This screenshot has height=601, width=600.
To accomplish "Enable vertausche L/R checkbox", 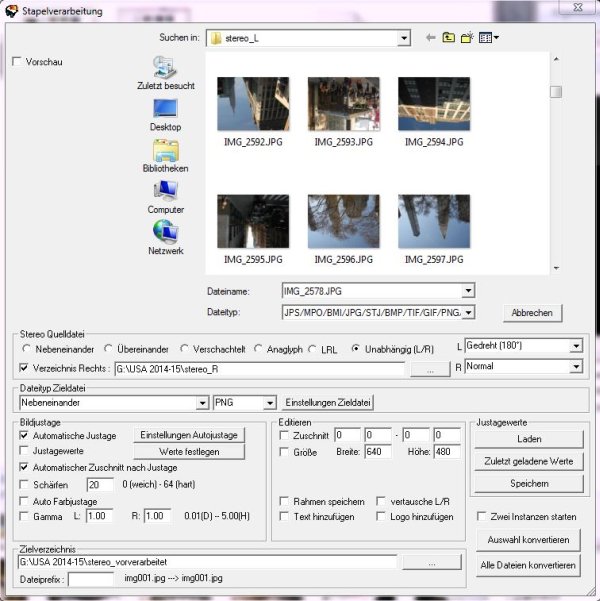I will [381, 500].
